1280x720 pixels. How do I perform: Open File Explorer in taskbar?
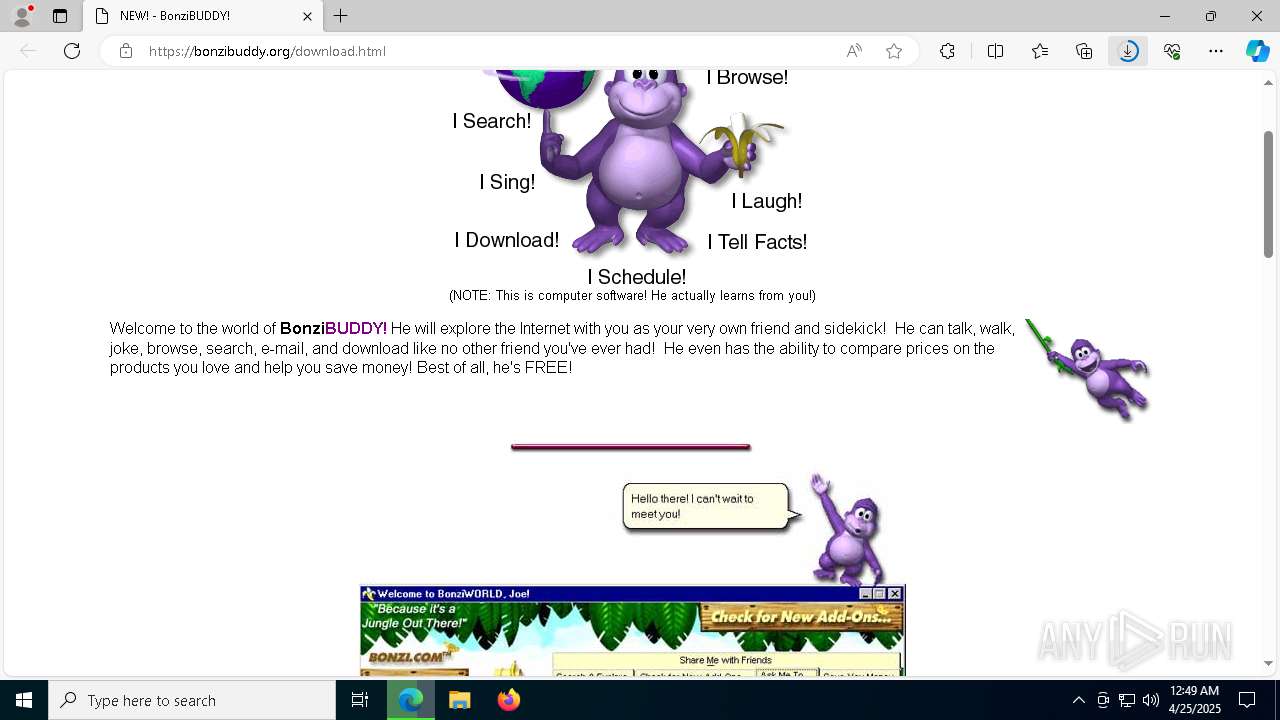coord(460,700)
